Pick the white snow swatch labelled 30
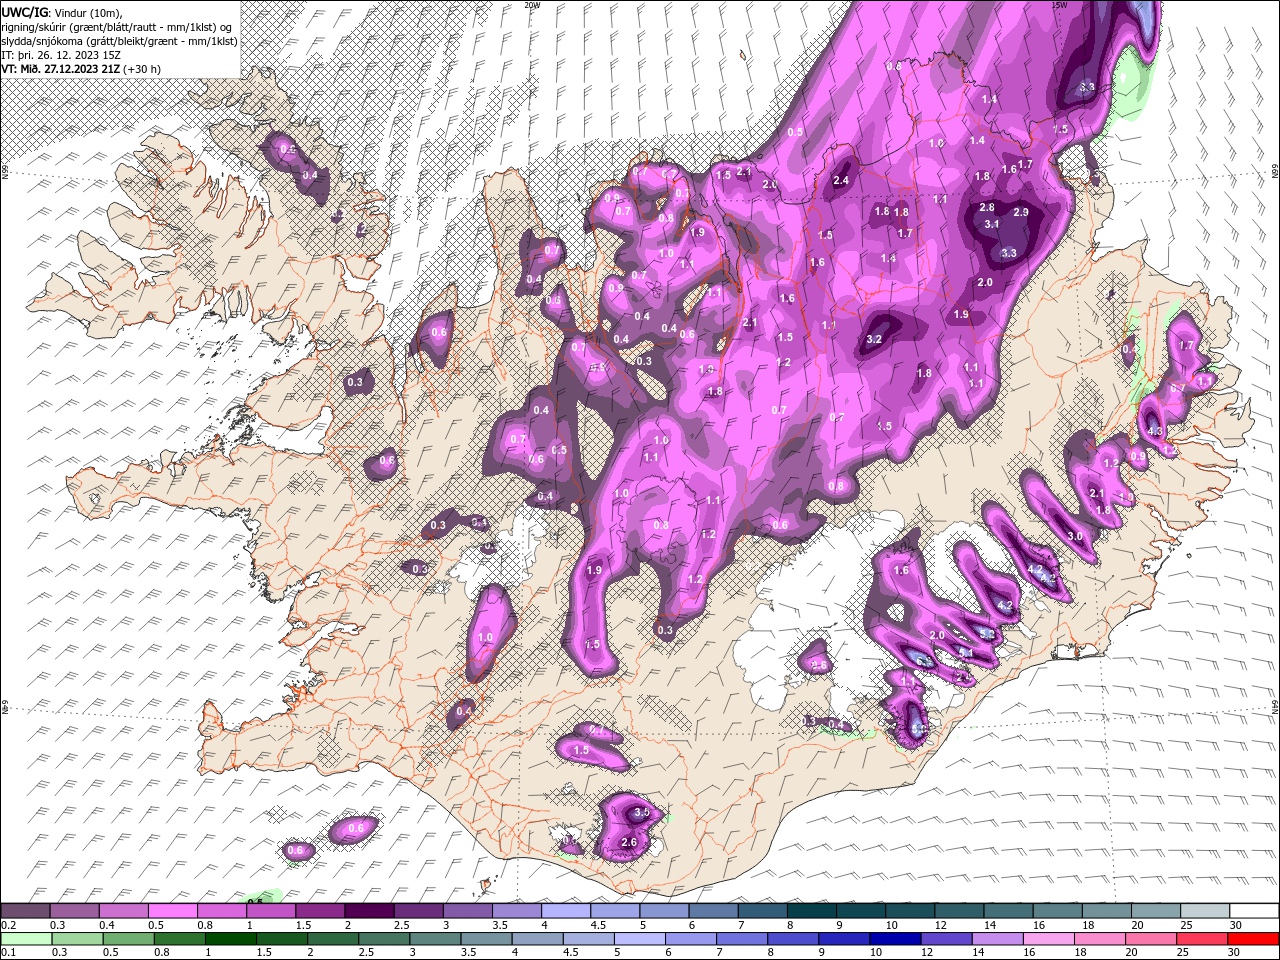Screen dimensions: 1280x960 tap(1254, 911)
